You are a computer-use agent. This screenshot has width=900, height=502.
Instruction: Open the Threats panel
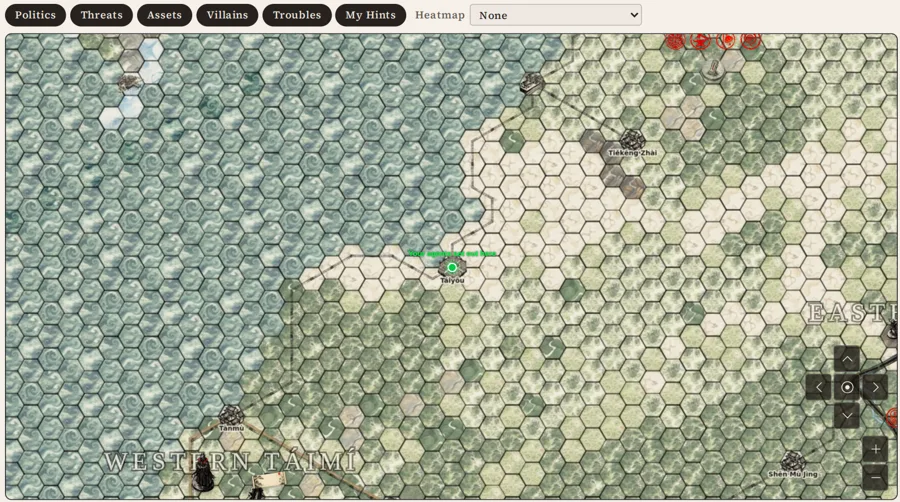point(102,15)
